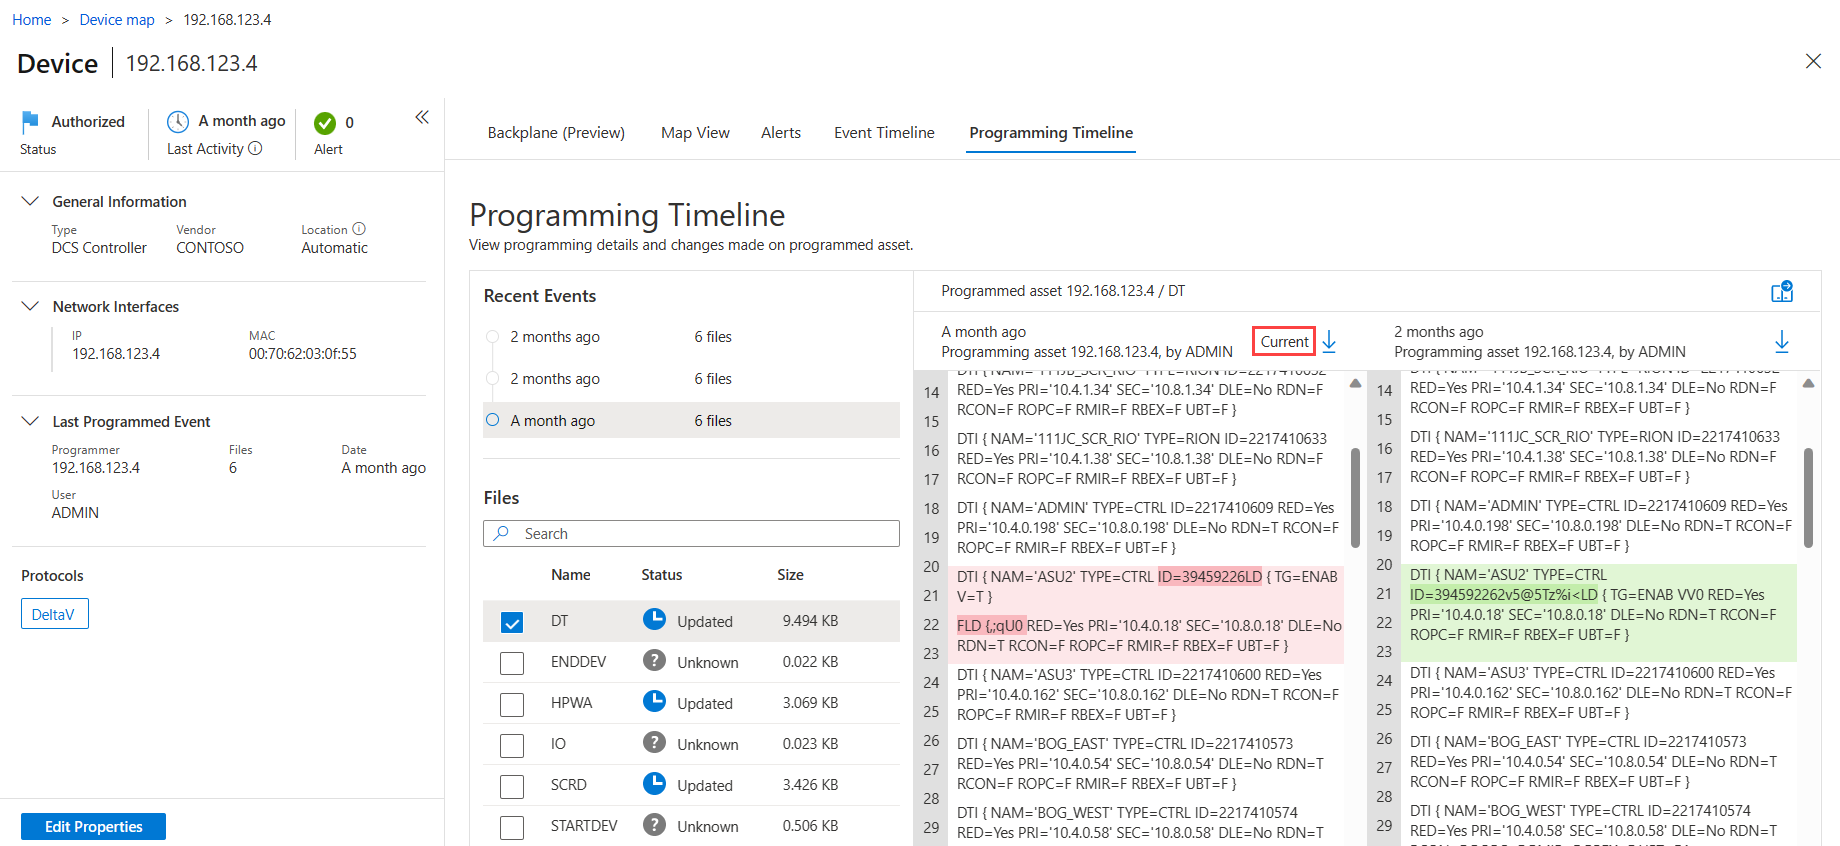
Task: Click the DeltaV protocol button
Action: [55, 614]
